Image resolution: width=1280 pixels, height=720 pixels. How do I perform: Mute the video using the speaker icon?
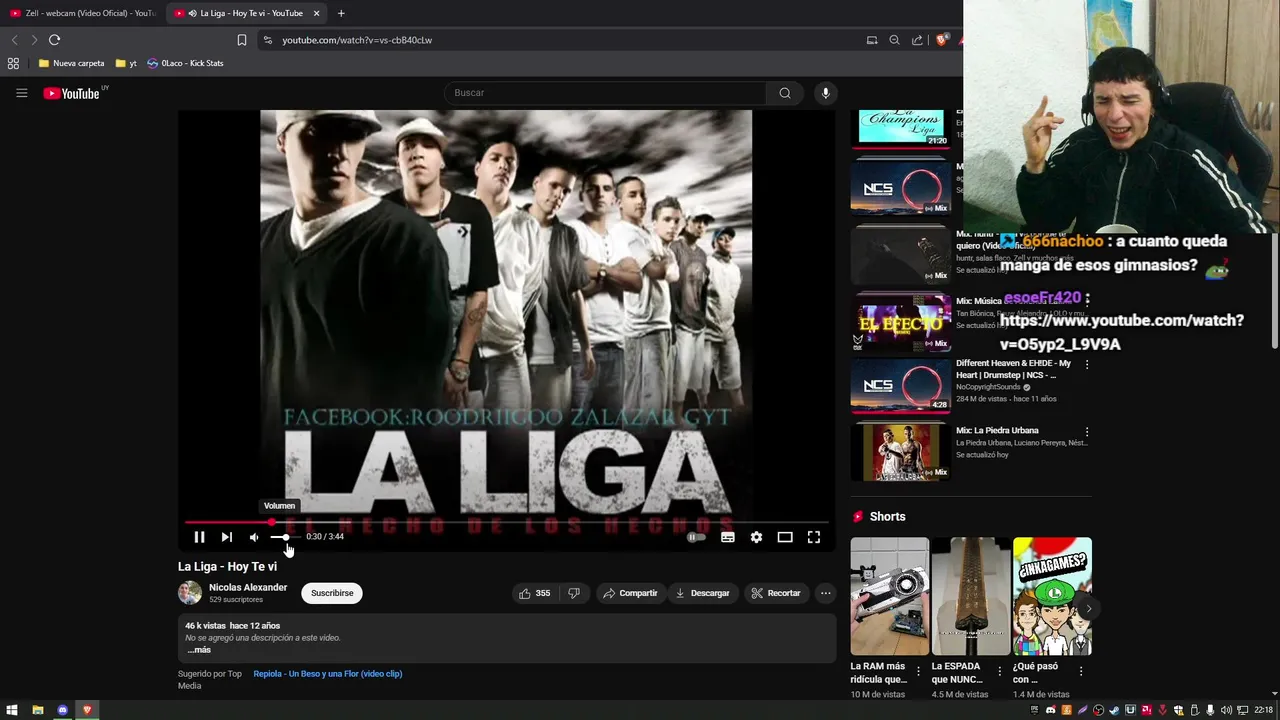click(254, 537)
